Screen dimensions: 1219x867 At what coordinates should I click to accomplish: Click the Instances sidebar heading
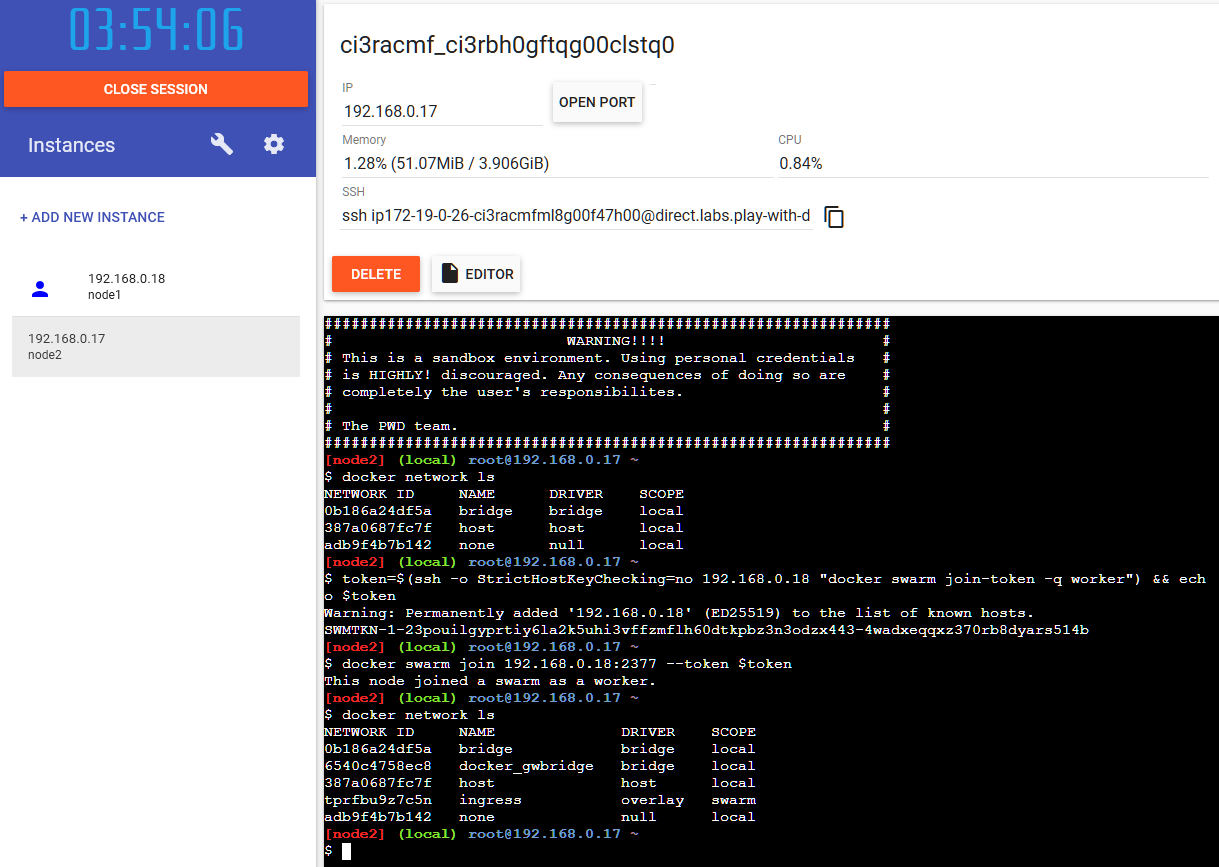tap(71, 145)
